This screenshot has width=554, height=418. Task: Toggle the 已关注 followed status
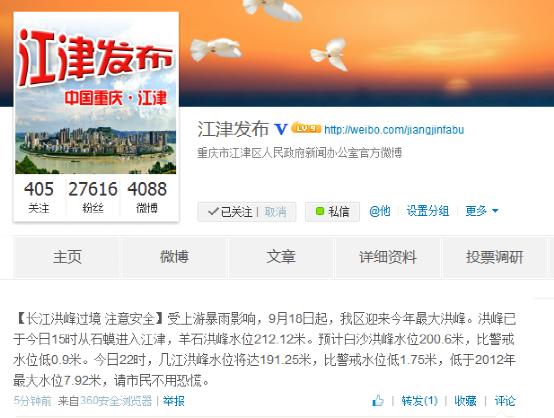pos(230,212)
